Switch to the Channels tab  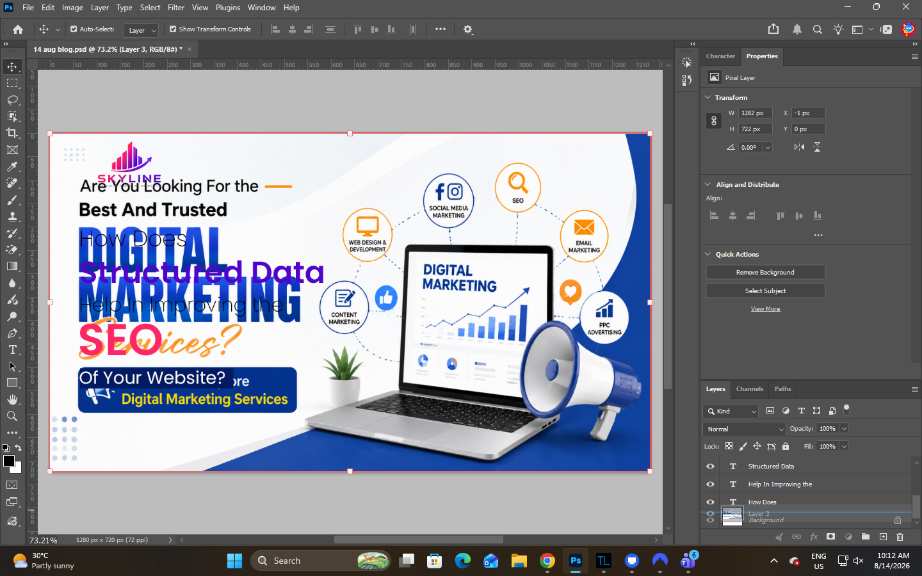[x=750, y=389]
